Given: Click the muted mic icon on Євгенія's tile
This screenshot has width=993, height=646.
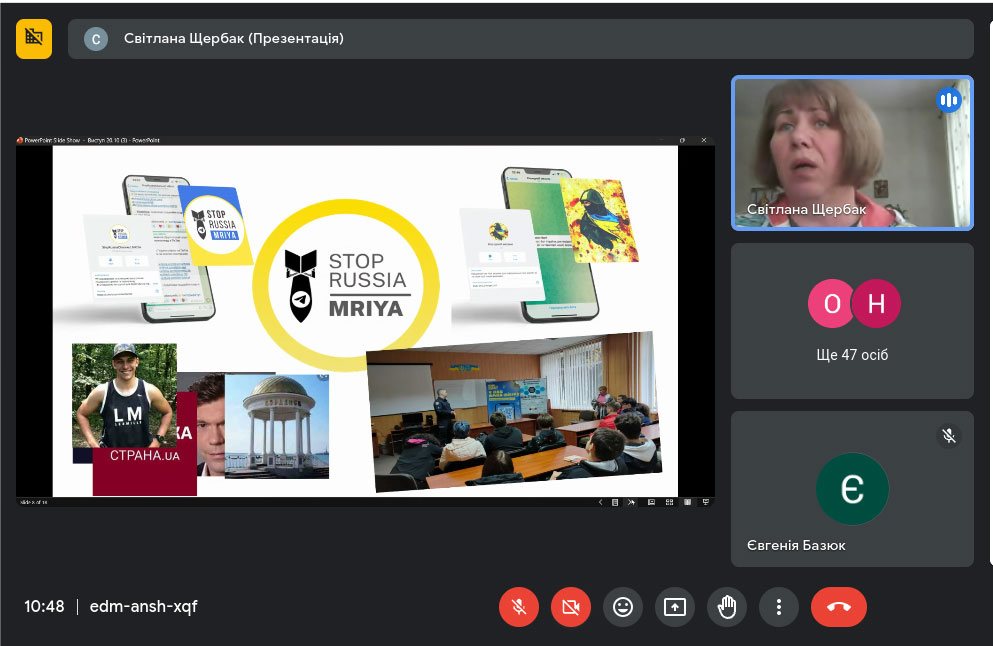Looking at the screenshot, I should coord(948,436).
